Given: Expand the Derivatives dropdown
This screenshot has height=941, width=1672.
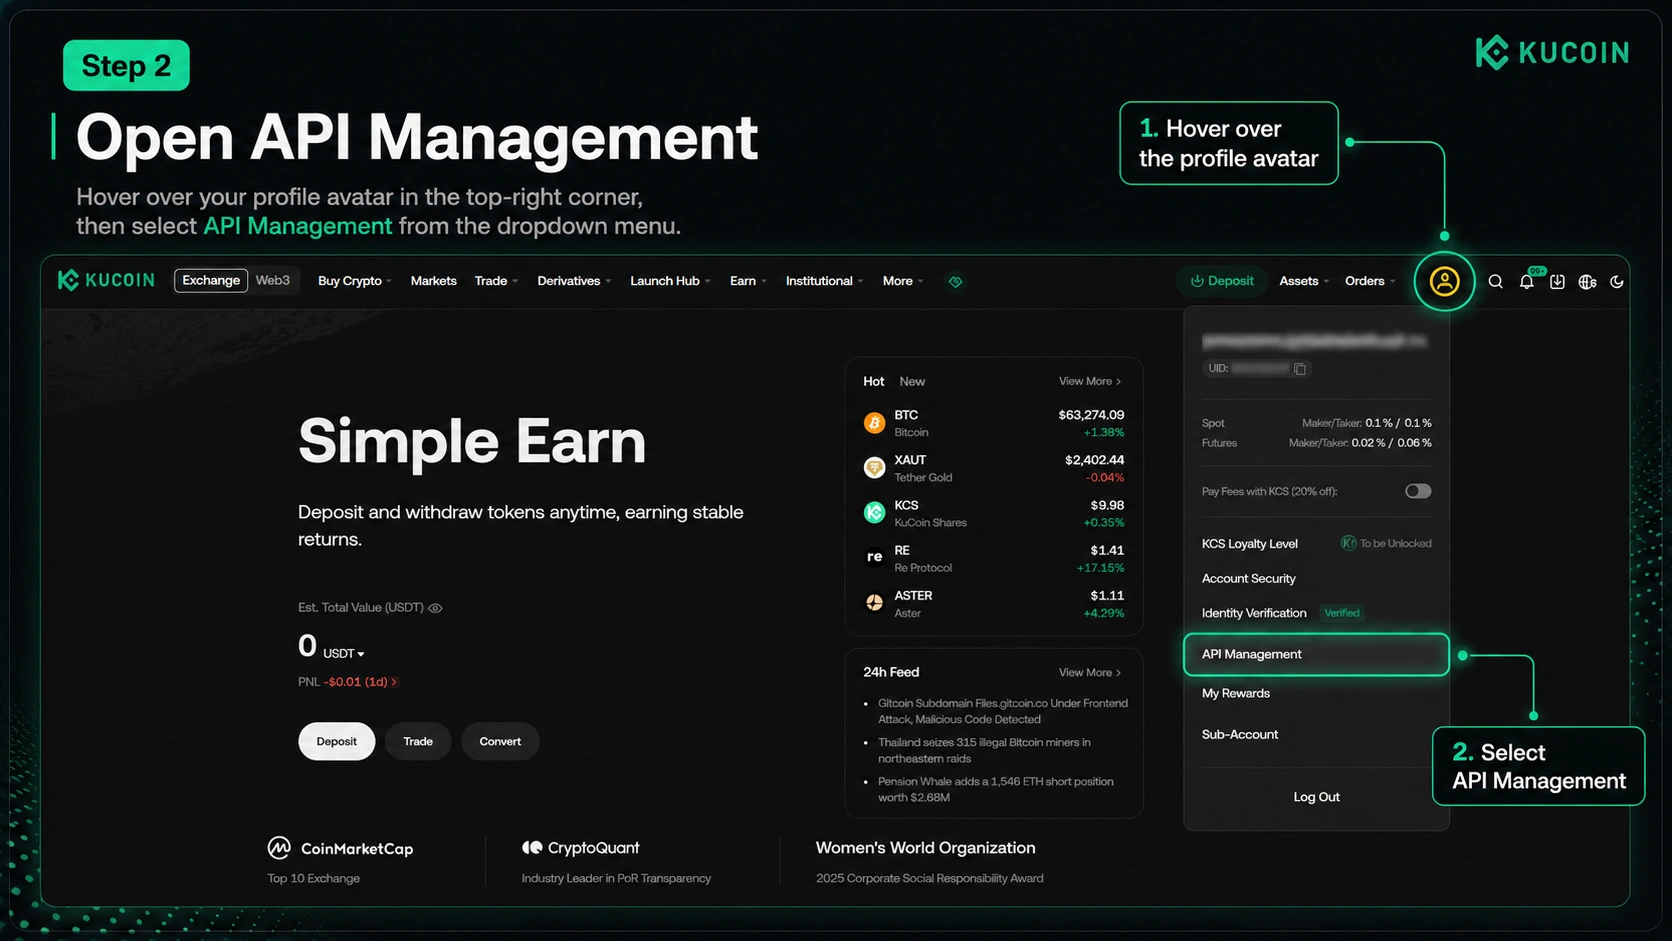Looking at the screenshot, I should [574, 281].
